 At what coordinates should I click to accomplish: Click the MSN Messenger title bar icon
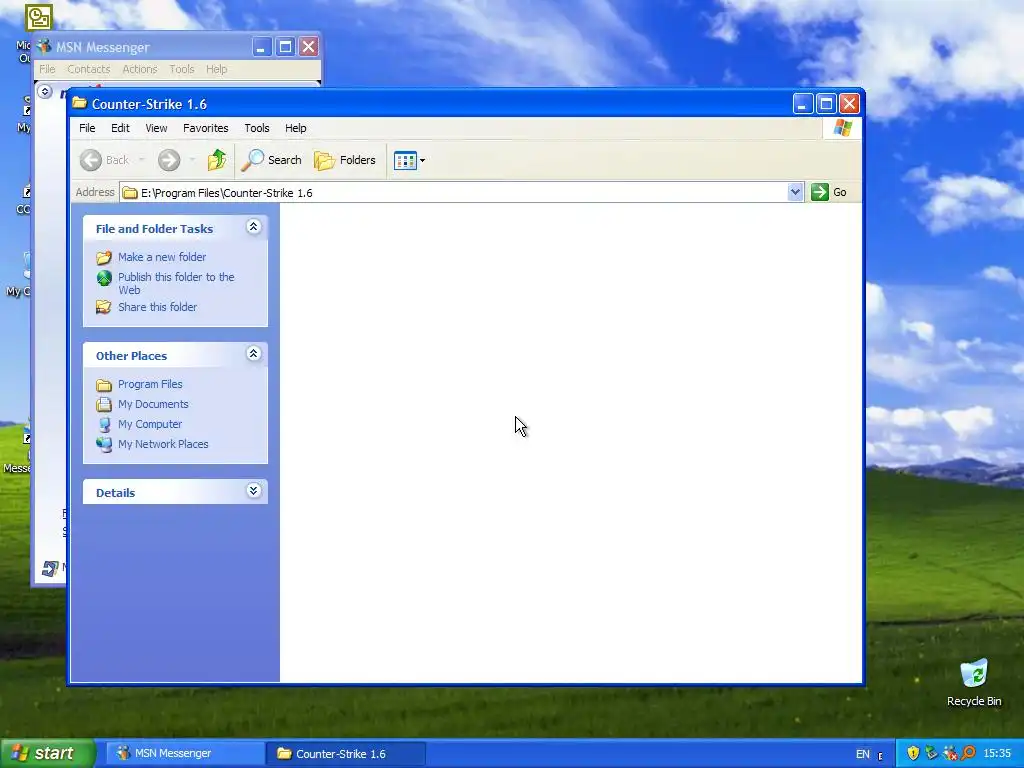tap(44, 46)
